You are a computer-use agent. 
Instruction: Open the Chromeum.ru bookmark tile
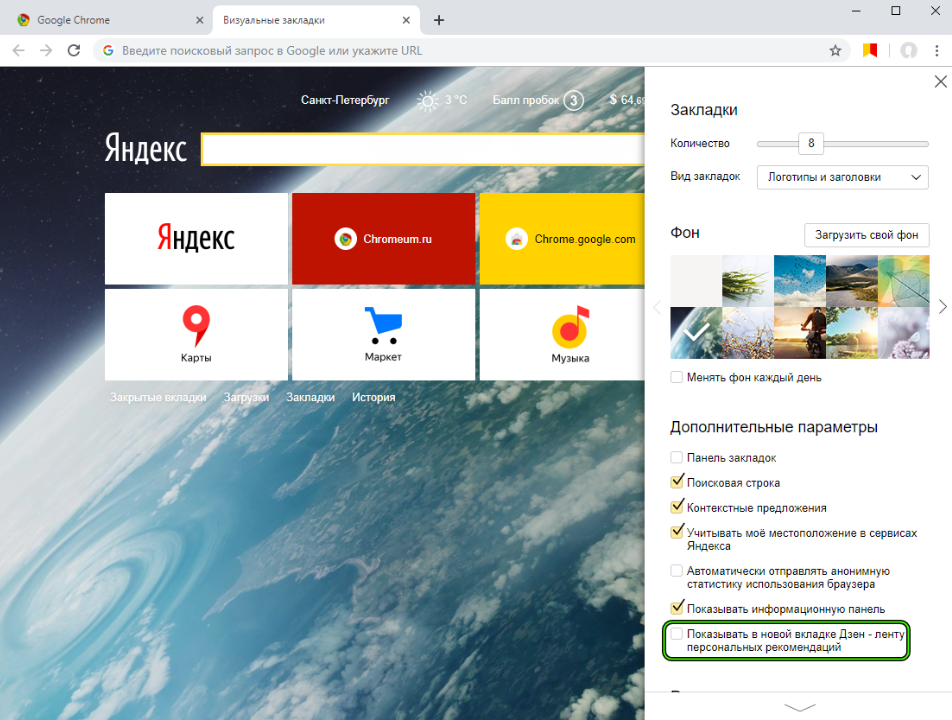(x=383, y=239)
